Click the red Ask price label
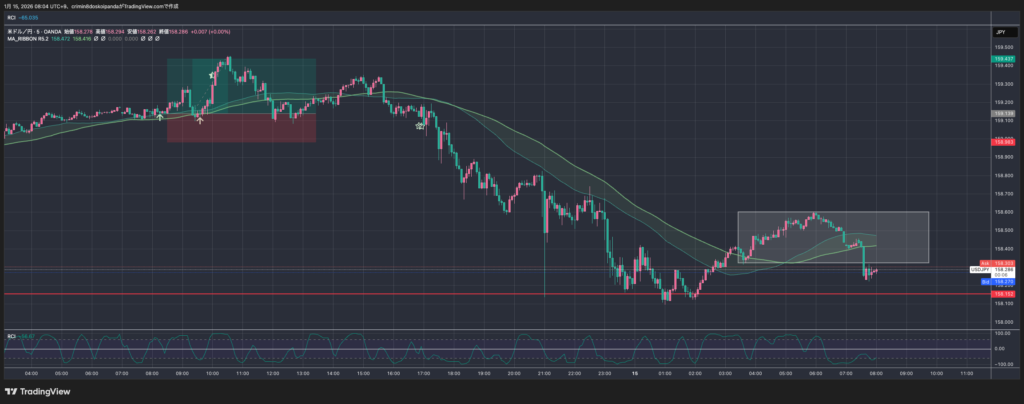1024x404 pixels. point(1000,263)
